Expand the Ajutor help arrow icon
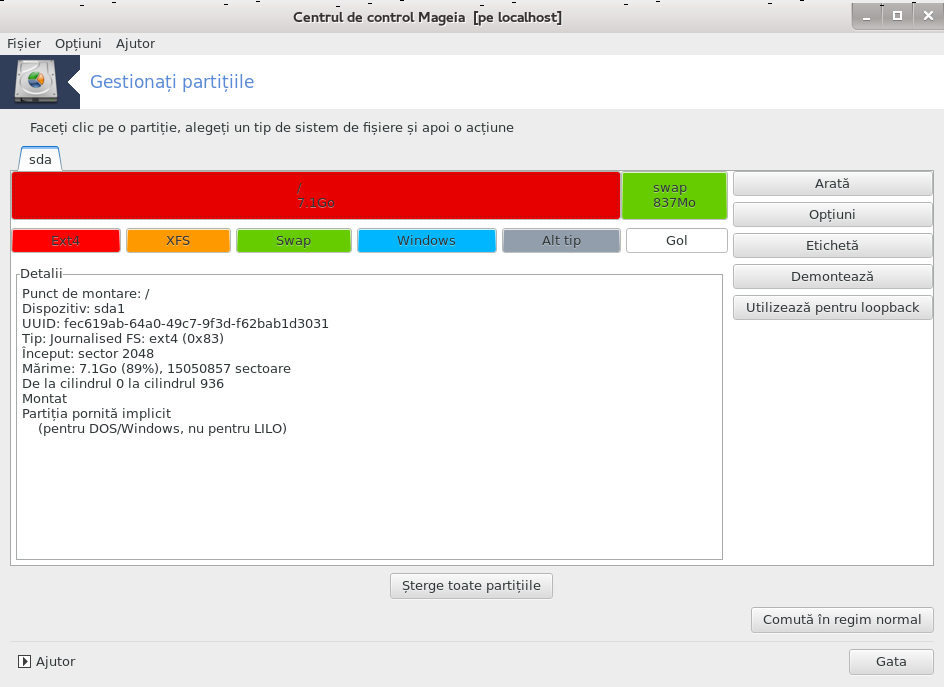The image size is (944, 687). point(24,662)
